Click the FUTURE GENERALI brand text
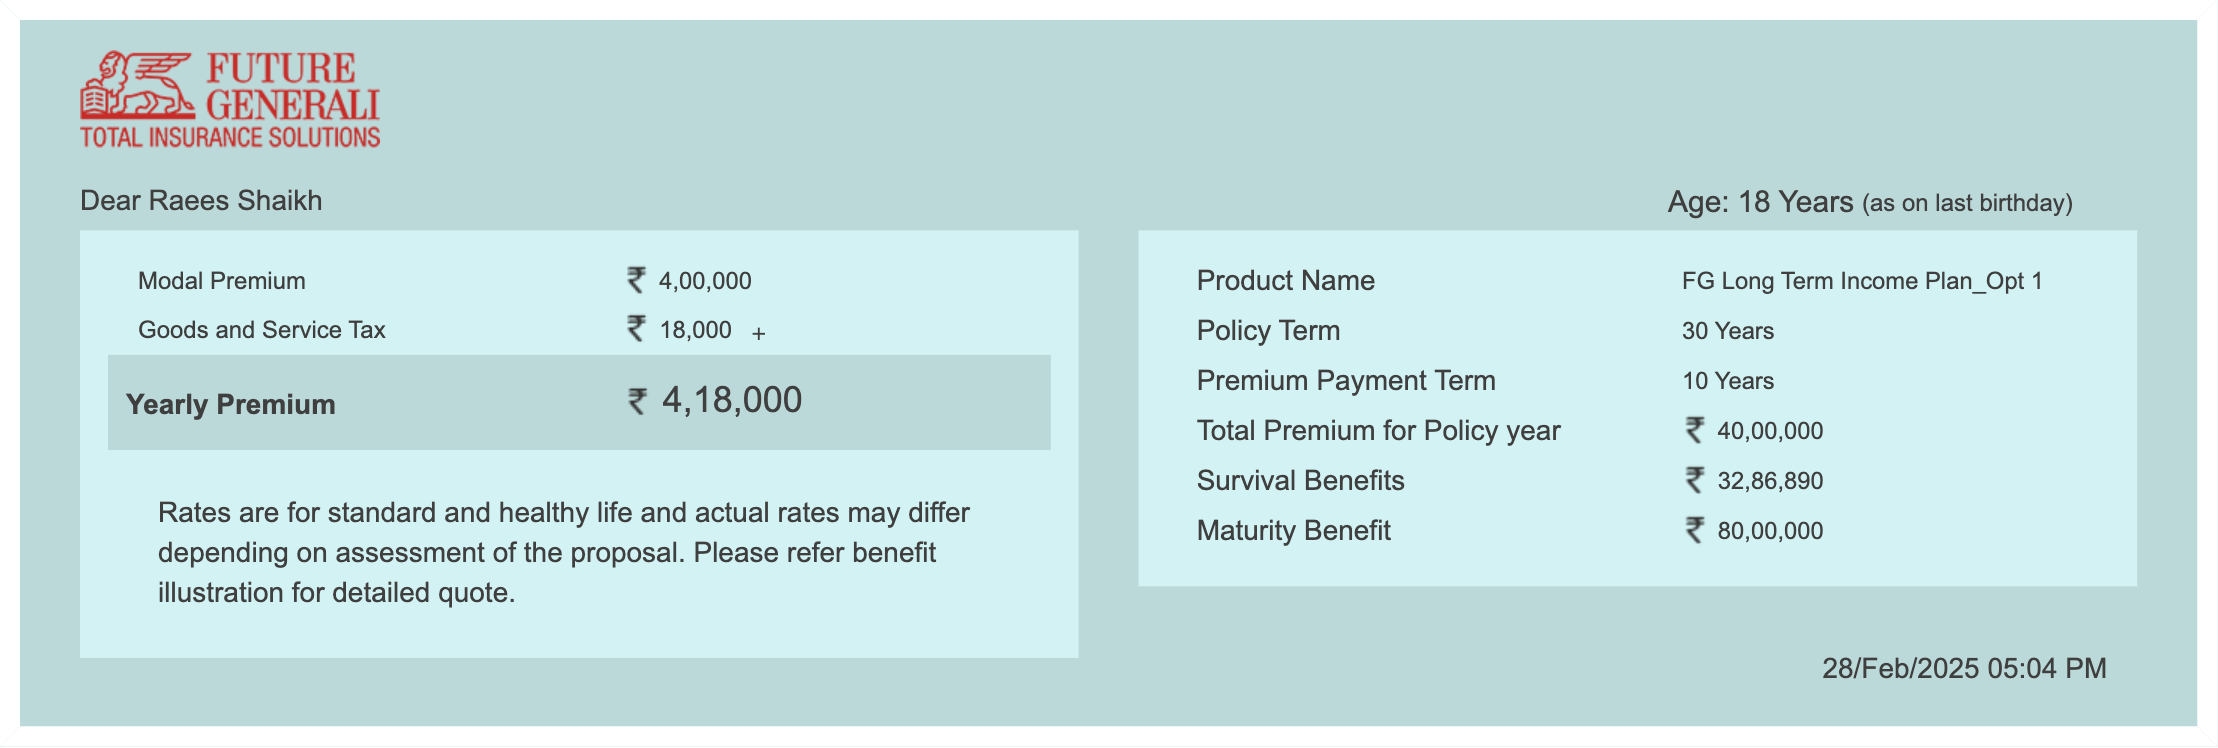This screenshot has height=748, width=2218. pyautogui.click(x=292, y=86)
